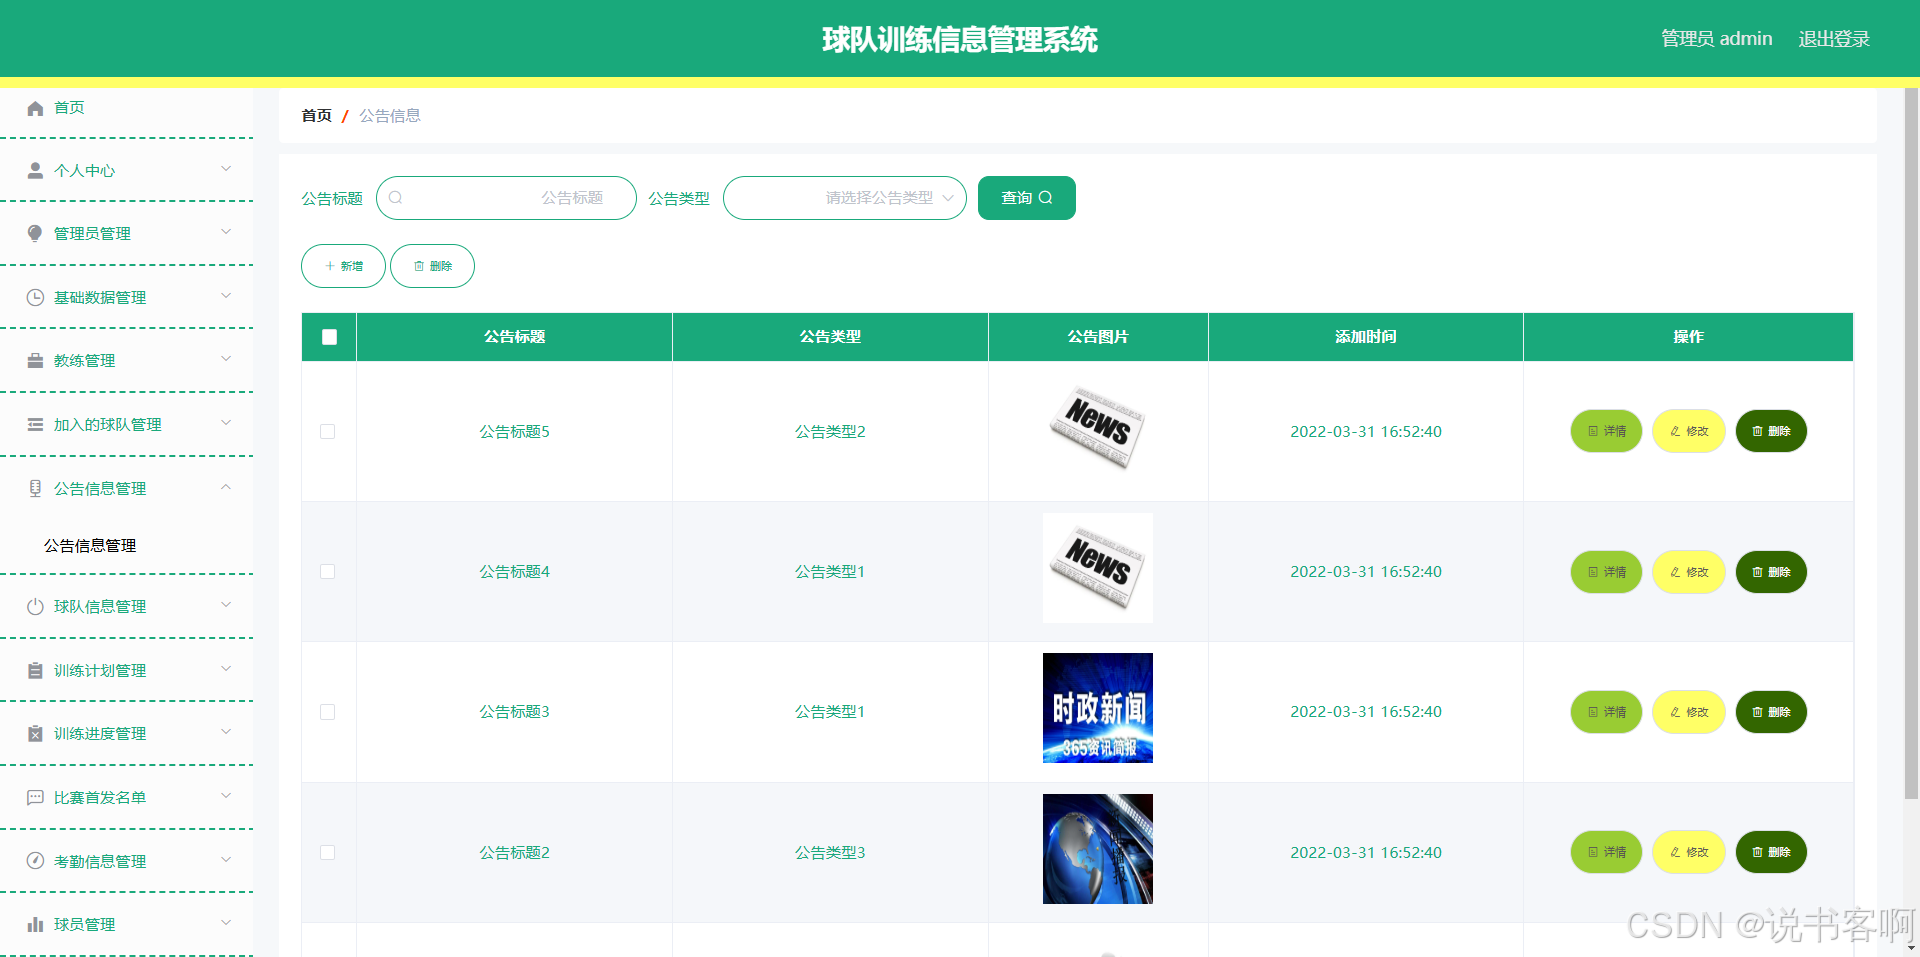Viewport: 1920px width, 957px height.
Task: Check the box for 公告标题5 row
Action: point(327,431)
